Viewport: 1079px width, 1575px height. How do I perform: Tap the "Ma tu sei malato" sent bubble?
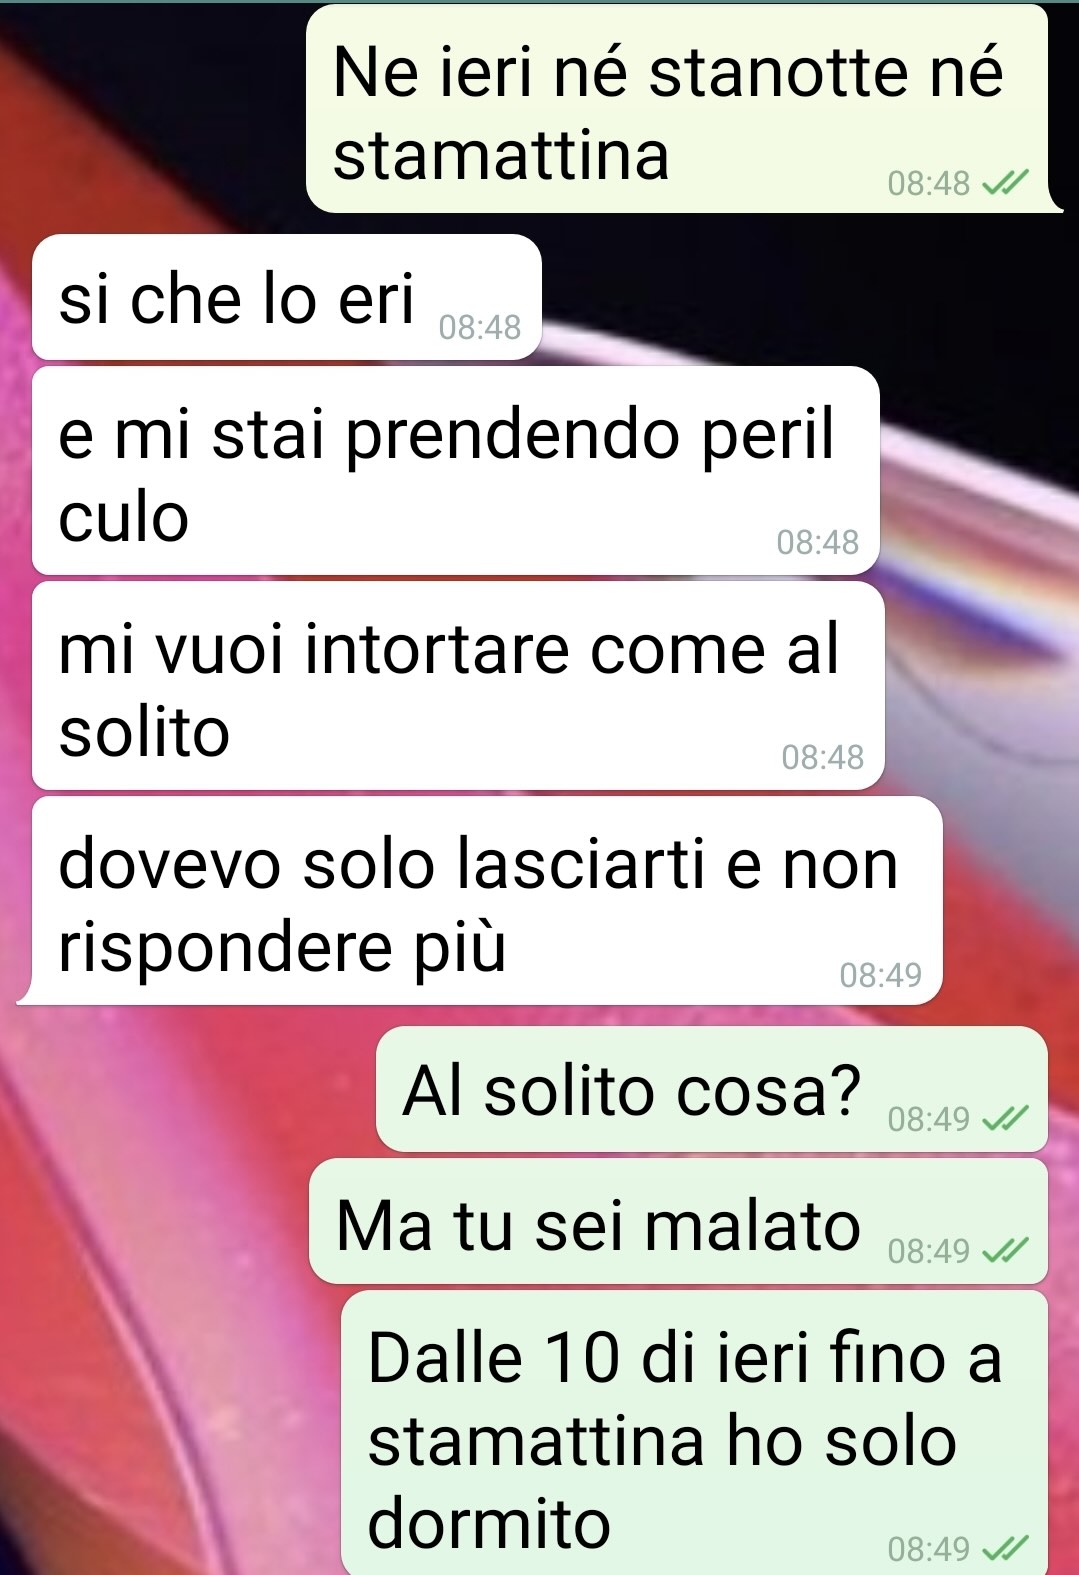679,1221
